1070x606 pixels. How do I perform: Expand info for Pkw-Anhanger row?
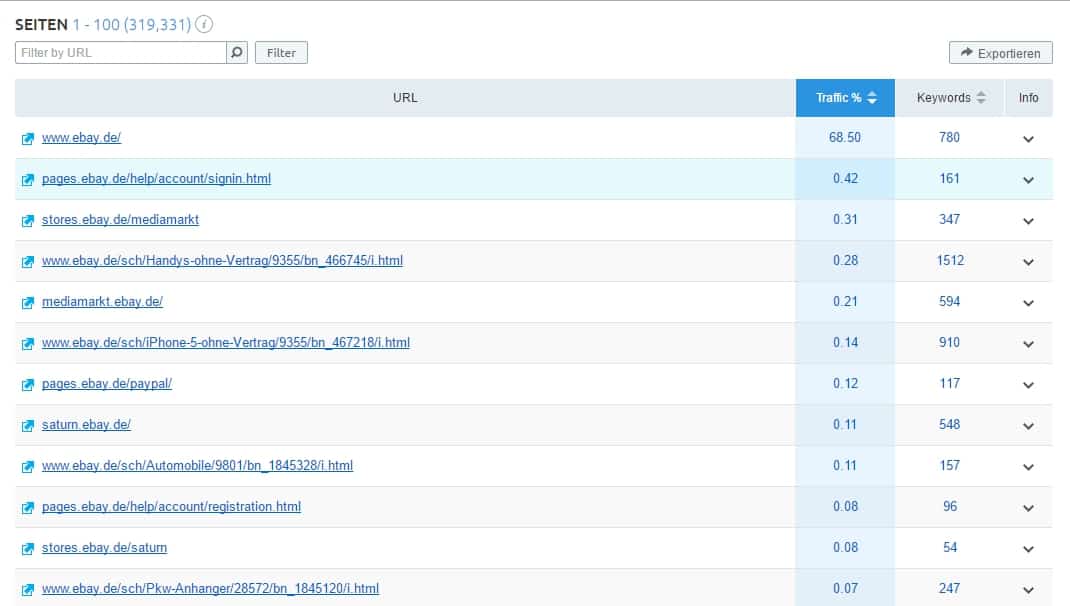pyautogui.click(x=1028, y=589)
